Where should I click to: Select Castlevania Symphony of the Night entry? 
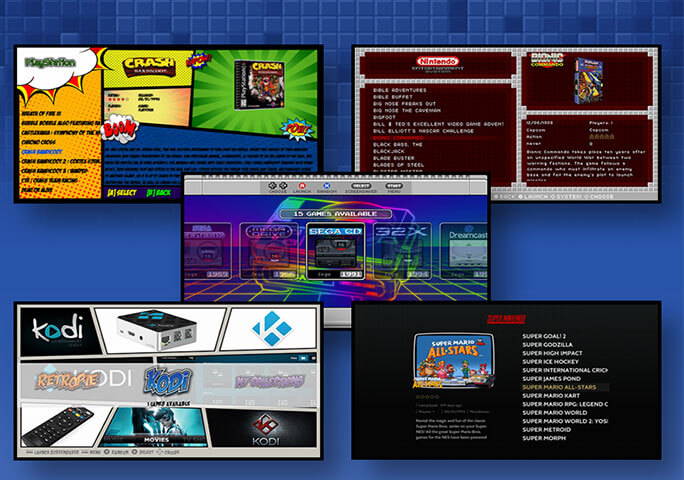(61, 133)
